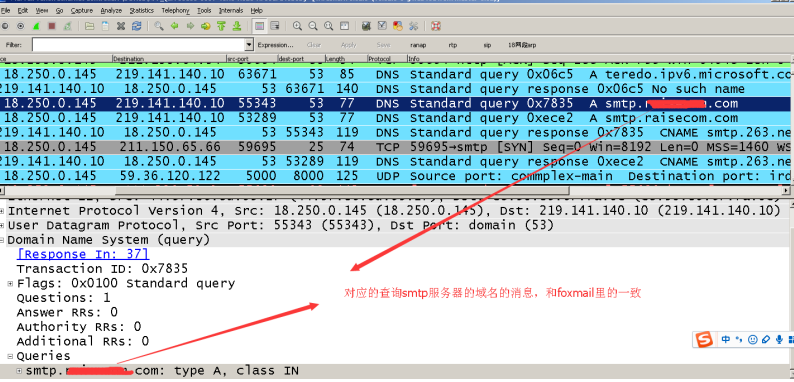The image size is (794, 382).
Task: Open help (lifebuoy icon)
Action: tap(436, 26)
